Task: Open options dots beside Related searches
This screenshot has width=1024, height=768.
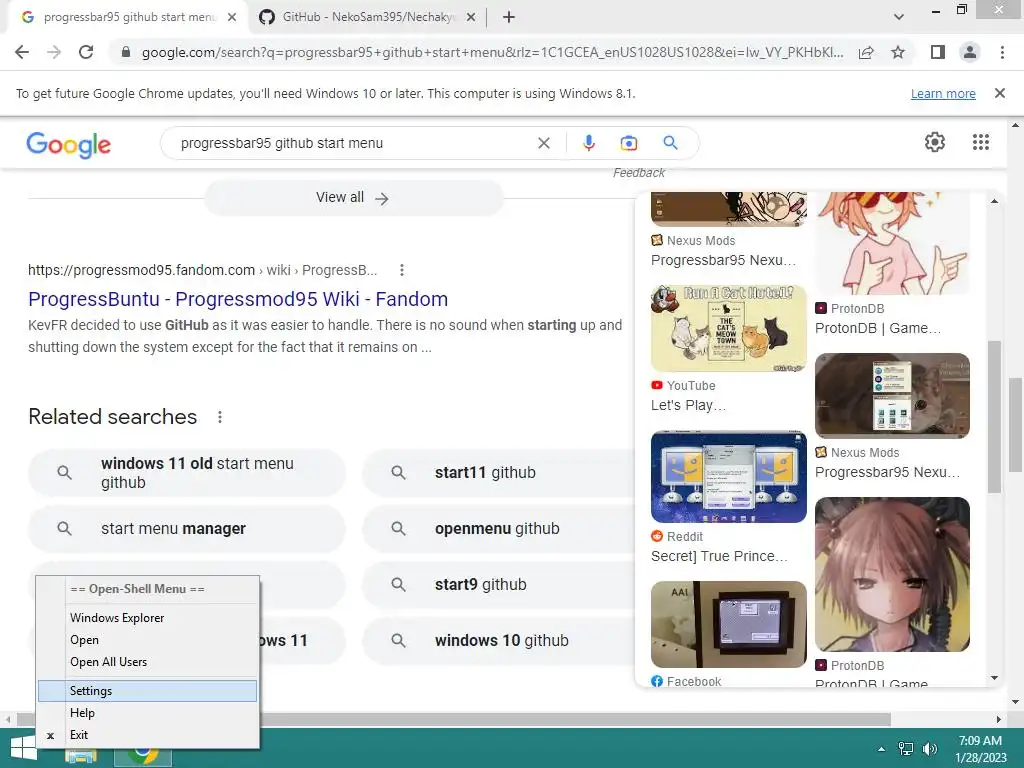Action: click(220, 417)
